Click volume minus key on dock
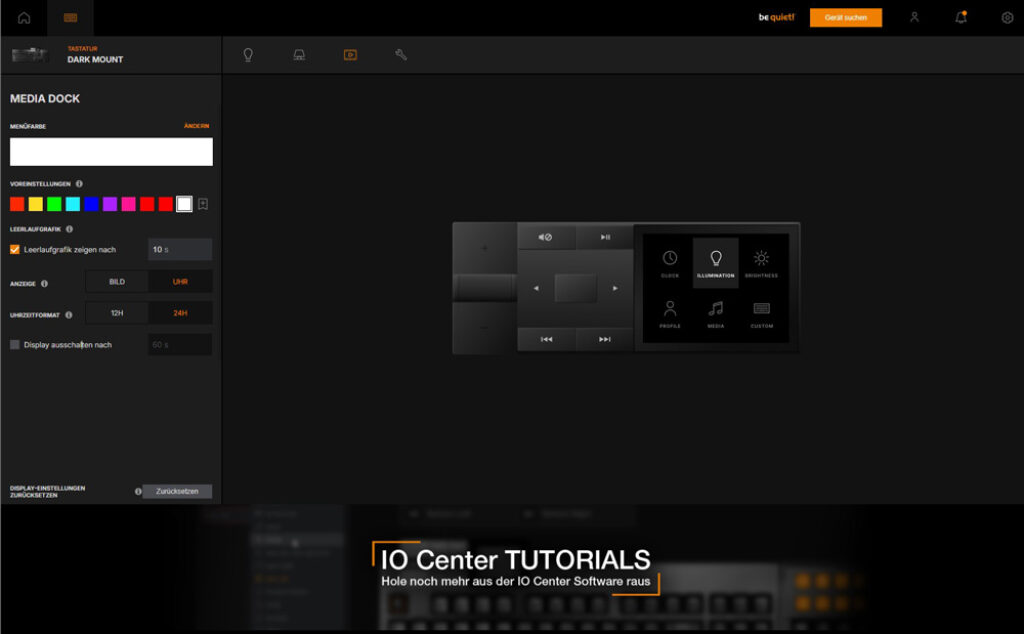 pos(485,328)
